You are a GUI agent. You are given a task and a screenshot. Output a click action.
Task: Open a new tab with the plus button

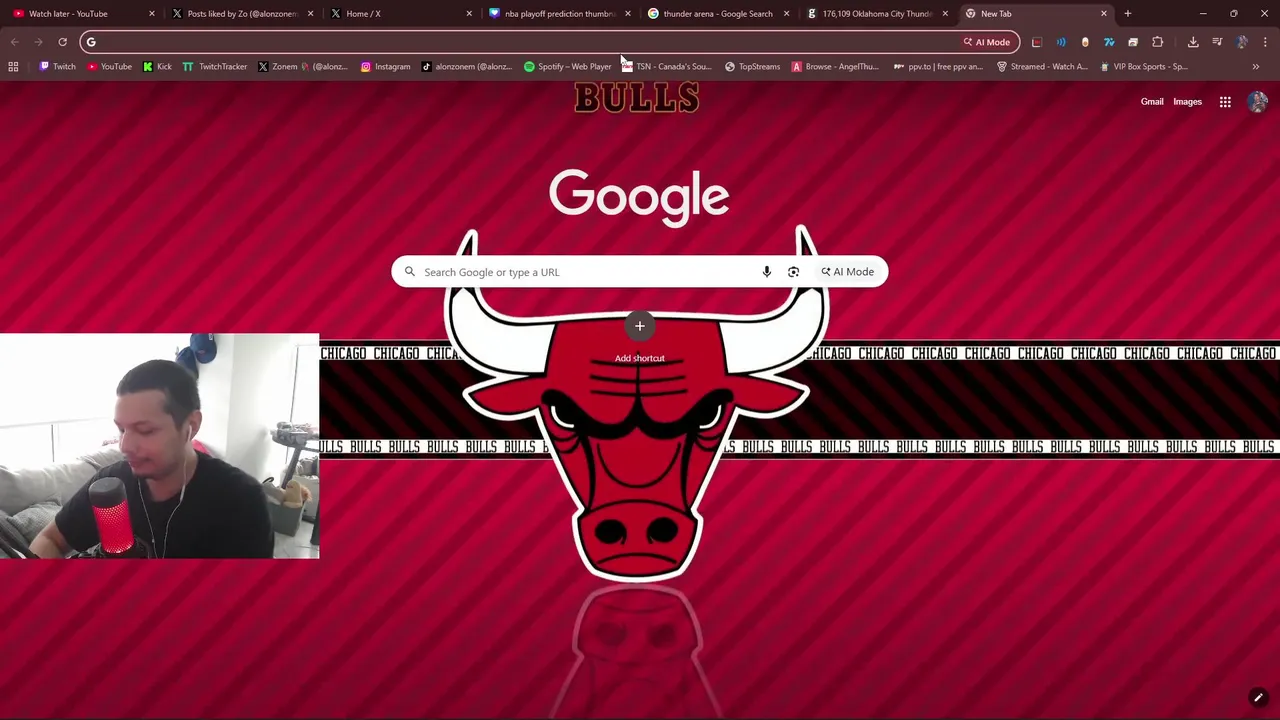point(1127,14)
